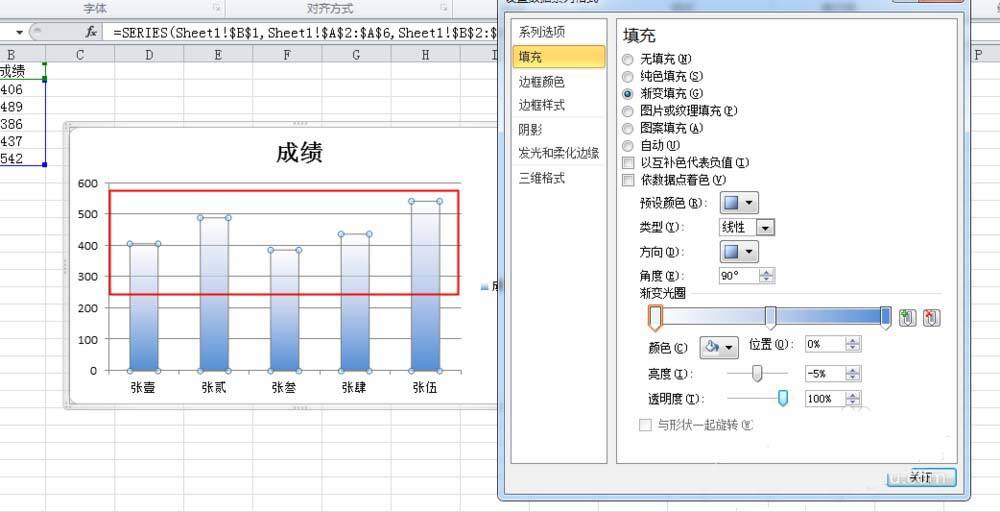Screen dimensions: 1000x512
Task: Select the chart title 成绩
Action: (x=299, y=153)
